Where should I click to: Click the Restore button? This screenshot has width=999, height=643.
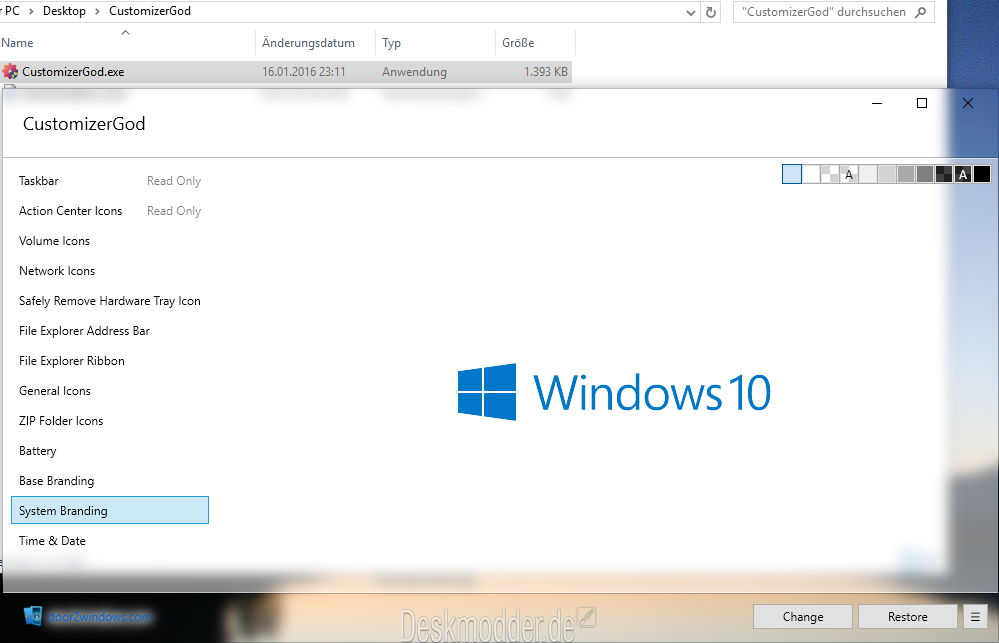click(x=908, y=616)
